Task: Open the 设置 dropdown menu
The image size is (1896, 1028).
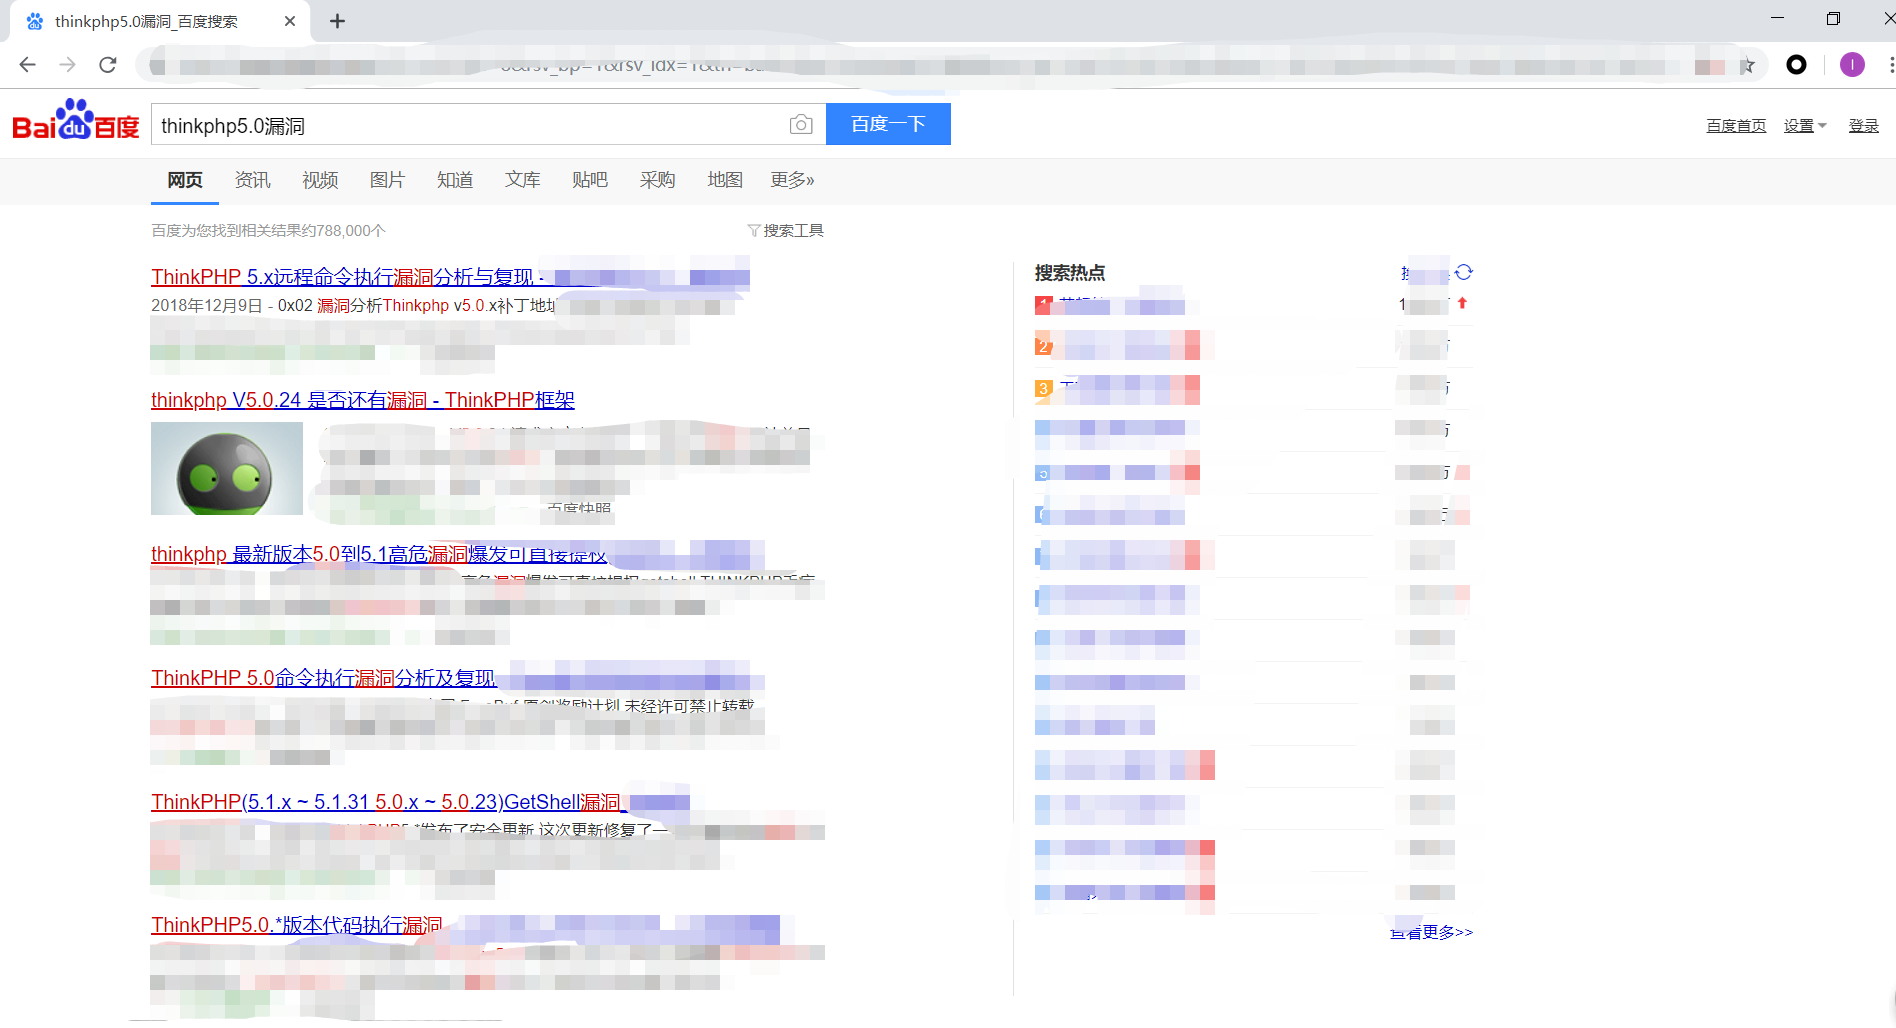Action: [x=1805, y=126]
